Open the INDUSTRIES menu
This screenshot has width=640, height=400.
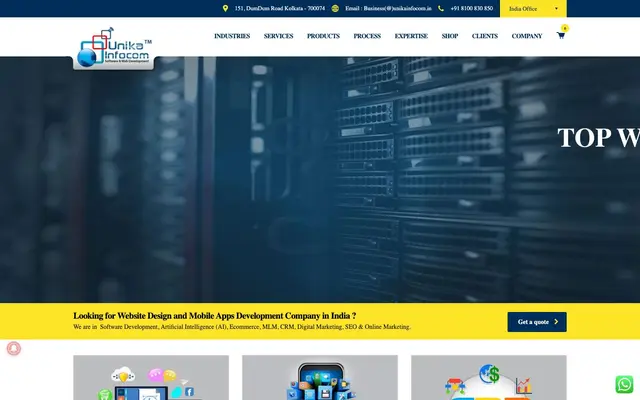[232, 36]
